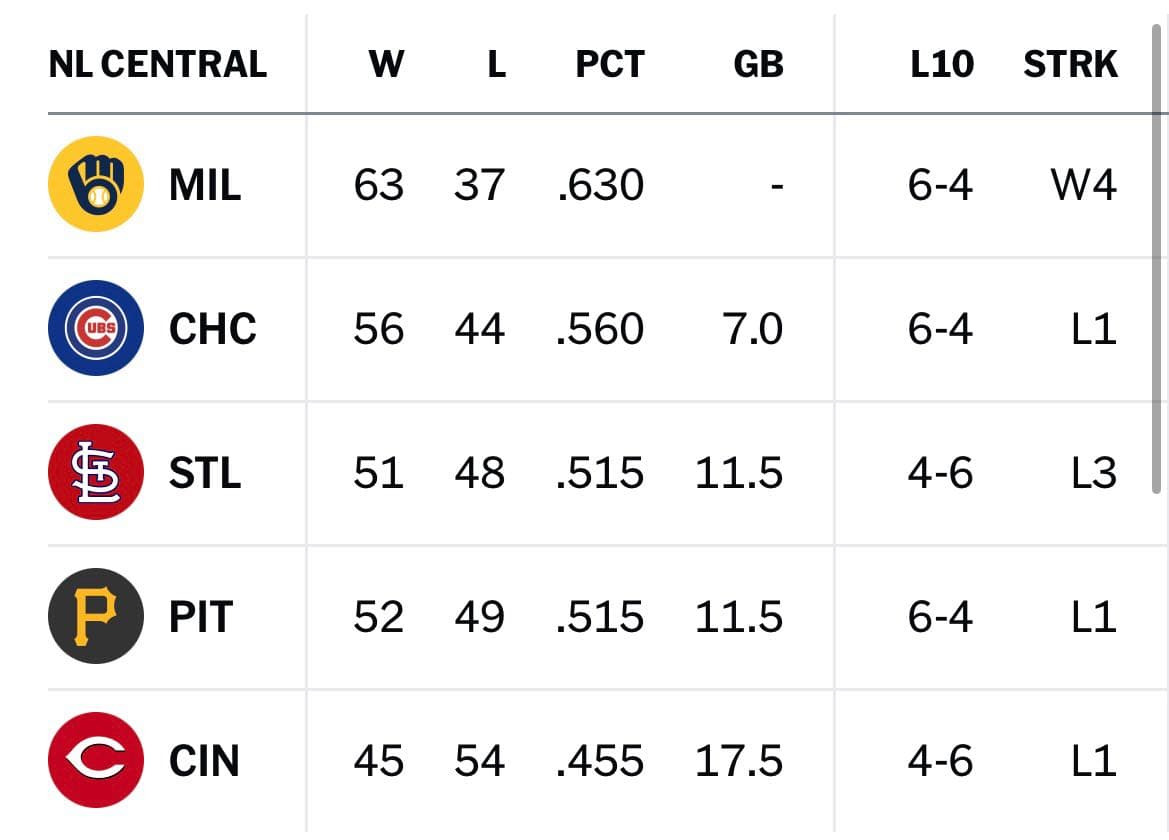Image resolution: width=1169 pixels, height=840 pixels.
Task: Select Milwaukee's W4 streak cell
Action: [1083, 185]
